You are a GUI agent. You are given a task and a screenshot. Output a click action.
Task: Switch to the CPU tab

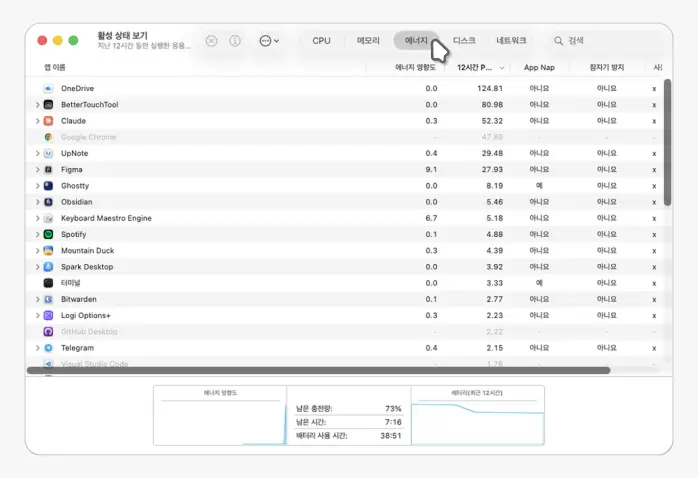[x=321, y=41]
